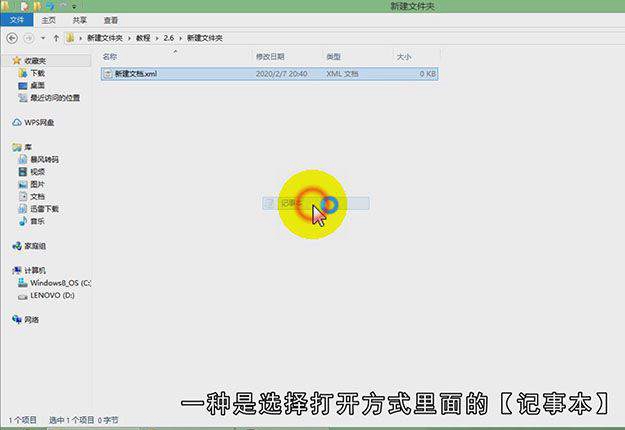
Task: Click the 2020/2/7 20:40 date cell
Action: click(281, 74)
